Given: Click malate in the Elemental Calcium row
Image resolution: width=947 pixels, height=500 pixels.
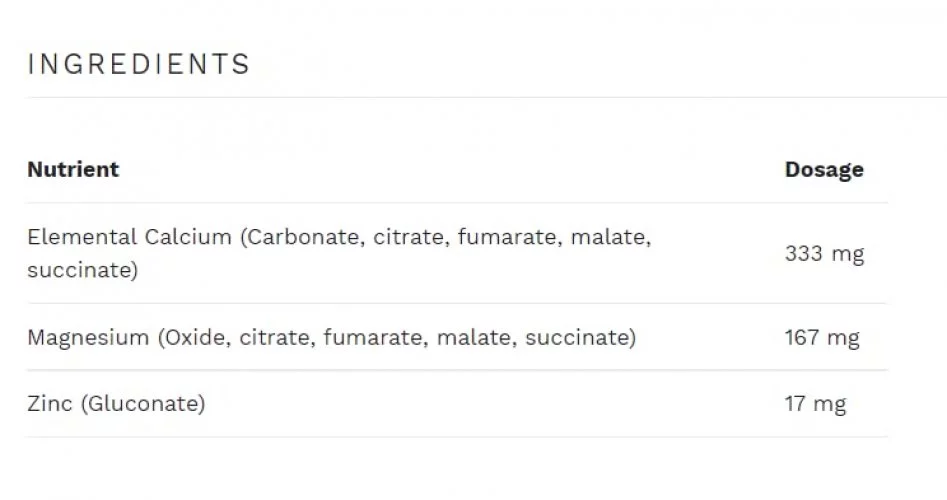Looking at the screenshot, I should [x=608, y=237].
